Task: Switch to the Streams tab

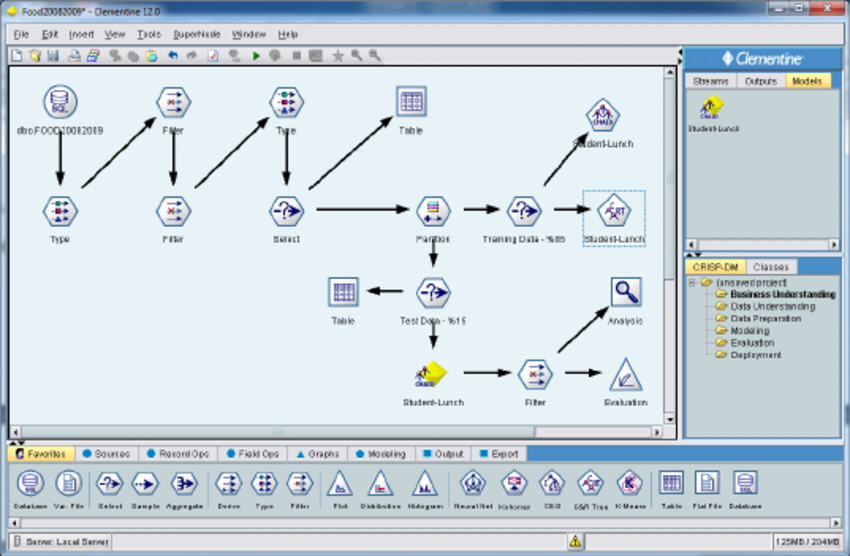Action: pyautogui.click(x=710, y=81)
